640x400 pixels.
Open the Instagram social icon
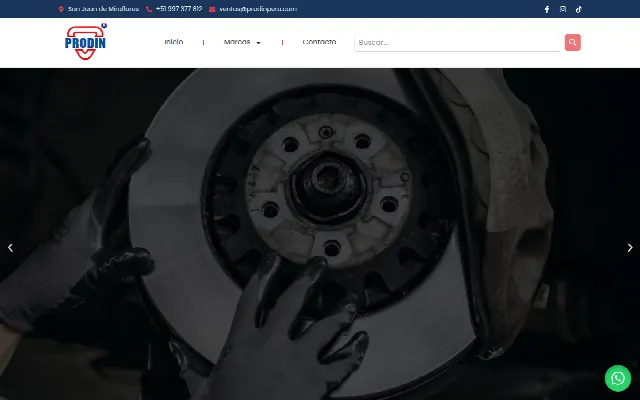point(563,9)
